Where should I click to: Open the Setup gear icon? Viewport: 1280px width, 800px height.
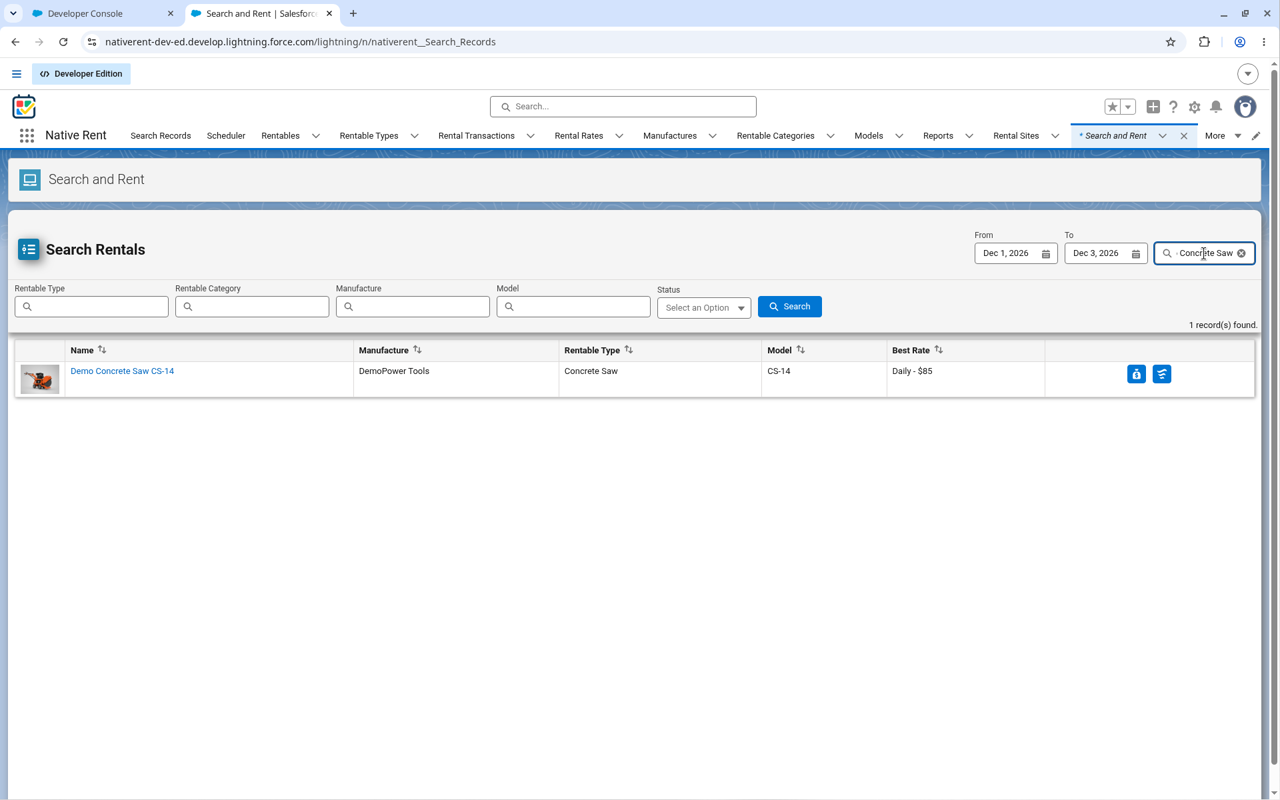tap(1194, 107)
